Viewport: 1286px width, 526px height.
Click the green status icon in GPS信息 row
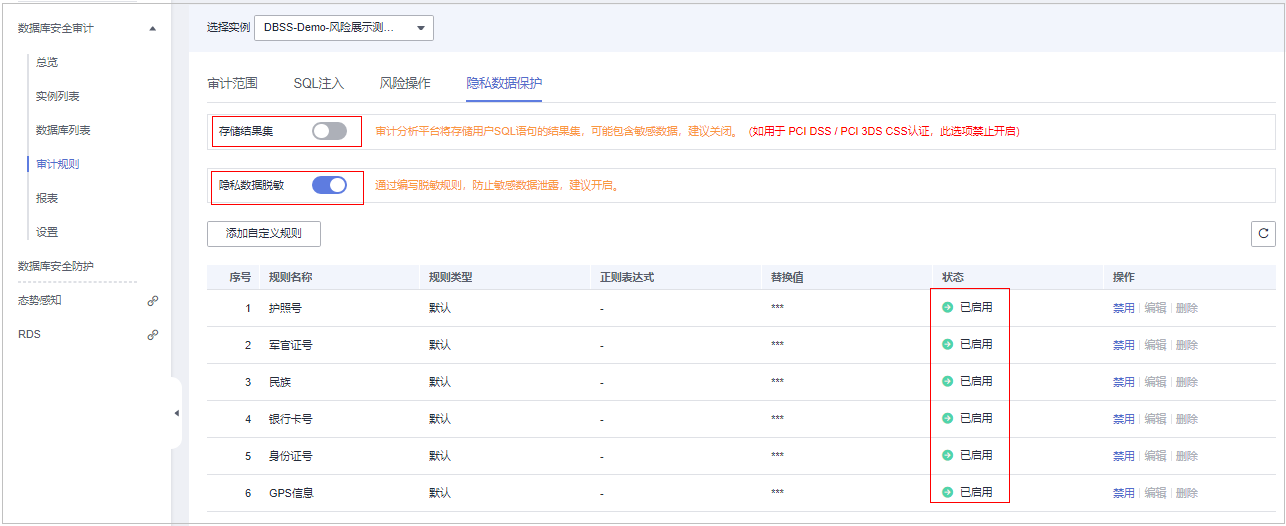click(947, 493)
